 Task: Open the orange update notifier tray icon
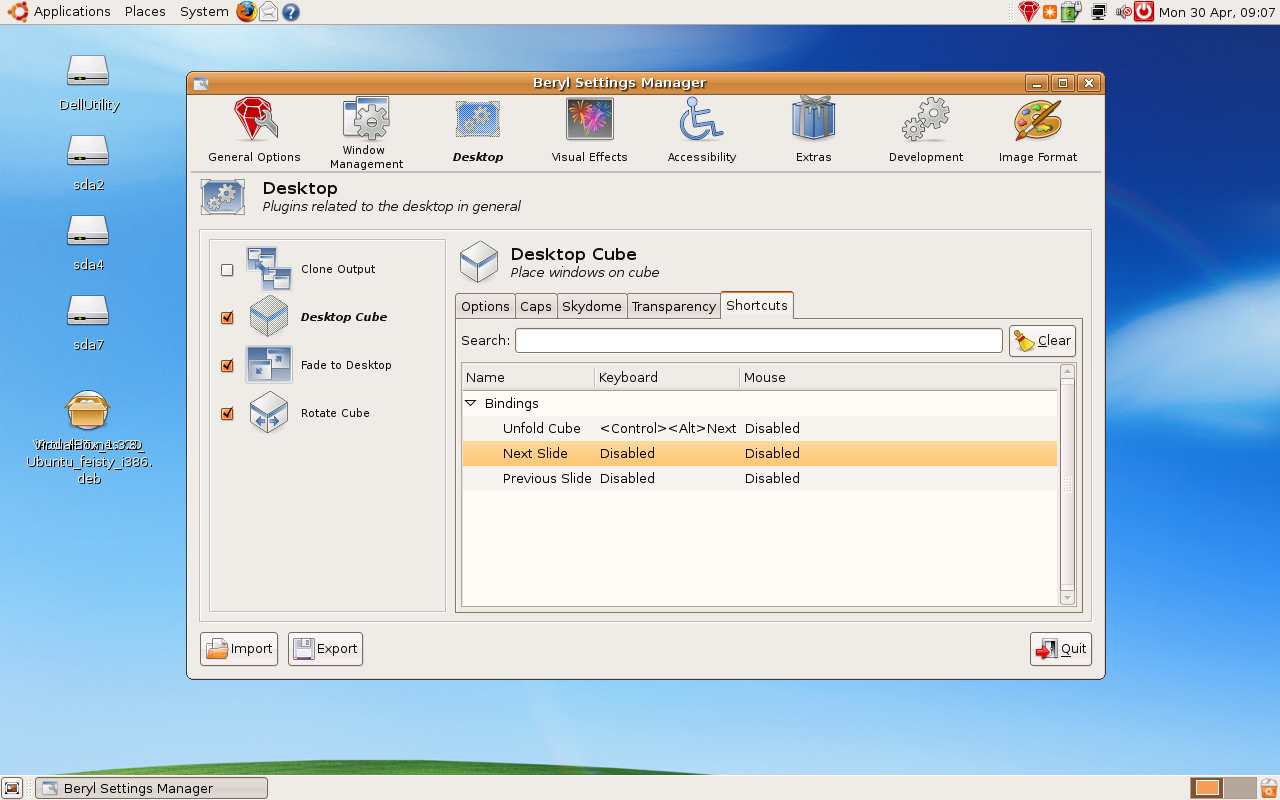1050,12
